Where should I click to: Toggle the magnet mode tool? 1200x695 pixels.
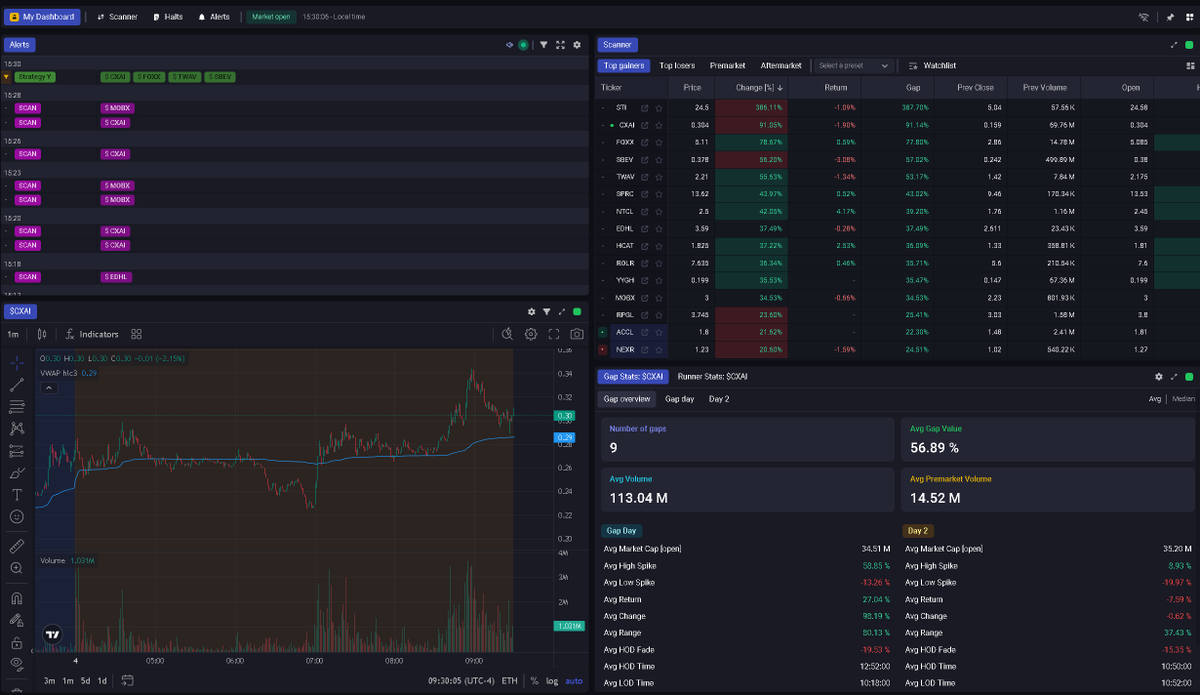pyautogui.click(x=17, y=598)
